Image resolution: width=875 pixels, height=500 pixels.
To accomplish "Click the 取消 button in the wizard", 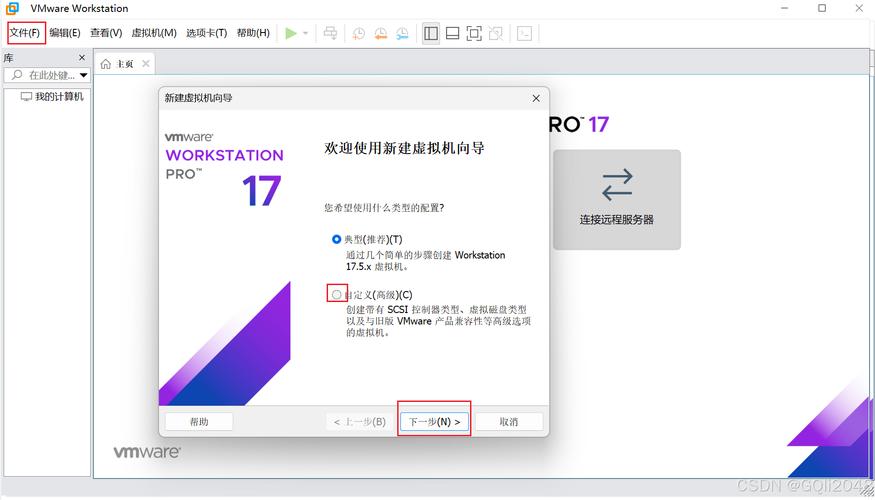I will (508, 421).
